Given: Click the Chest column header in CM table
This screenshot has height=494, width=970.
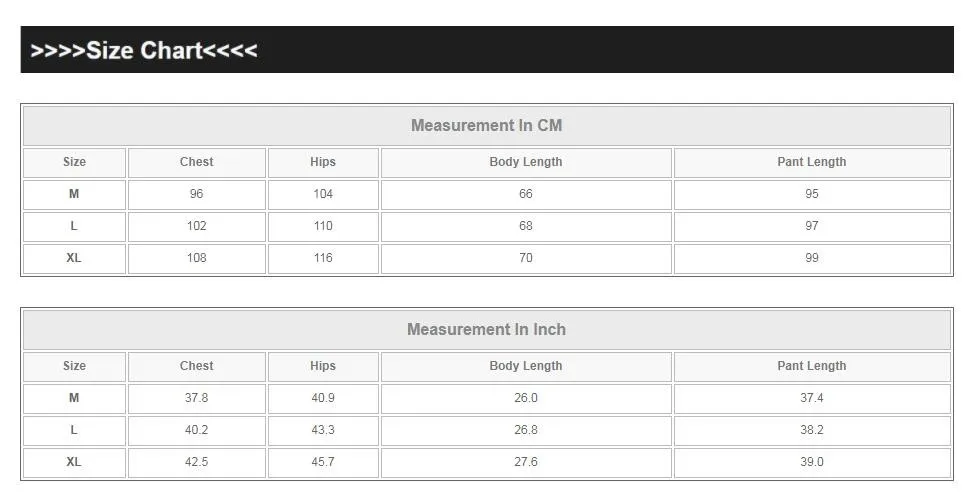Looking at the screenshot, I should tap(196, 162).
